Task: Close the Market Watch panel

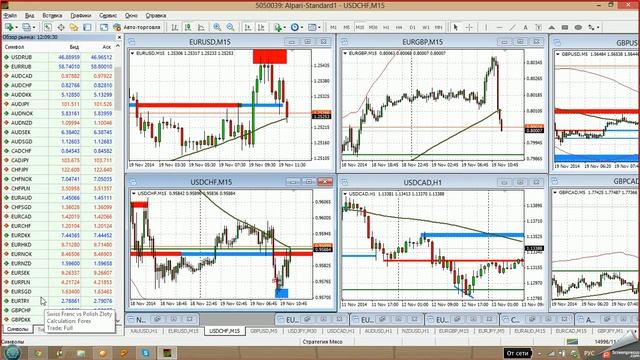Action: 119,37
